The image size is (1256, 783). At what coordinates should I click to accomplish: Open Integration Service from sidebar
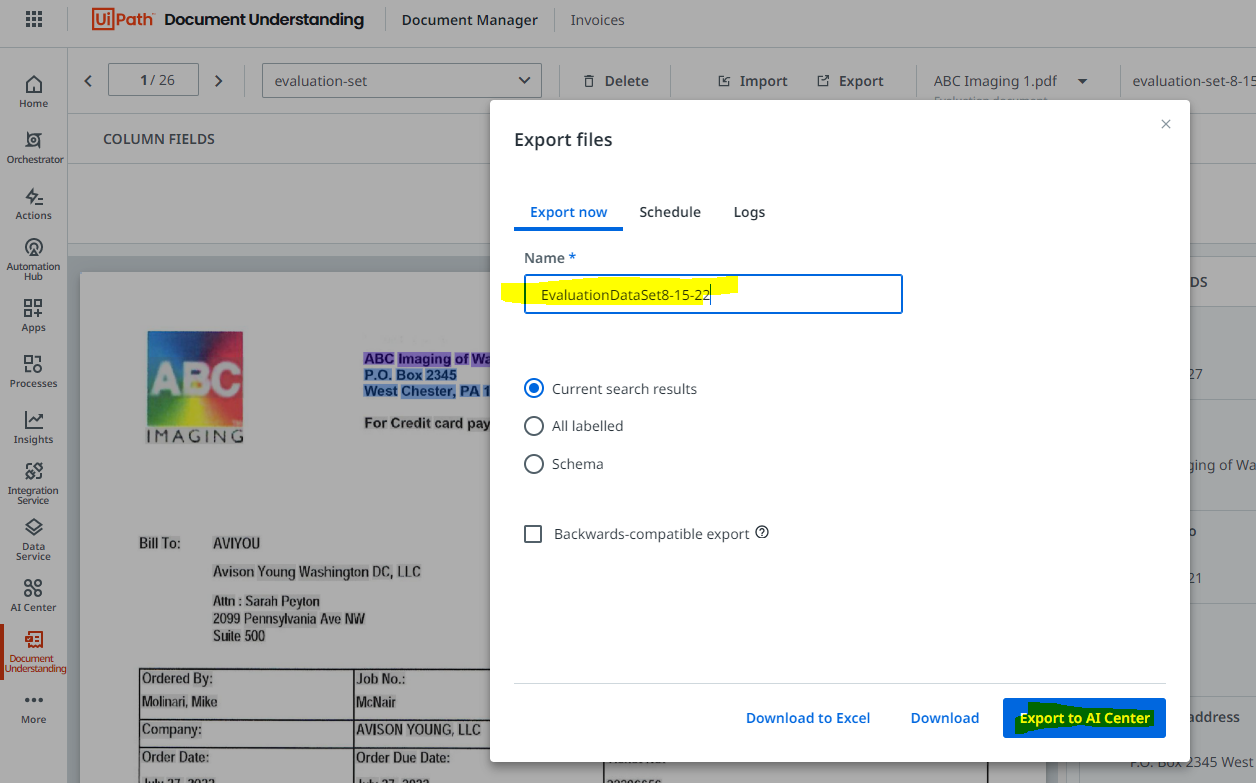(33, 482)
